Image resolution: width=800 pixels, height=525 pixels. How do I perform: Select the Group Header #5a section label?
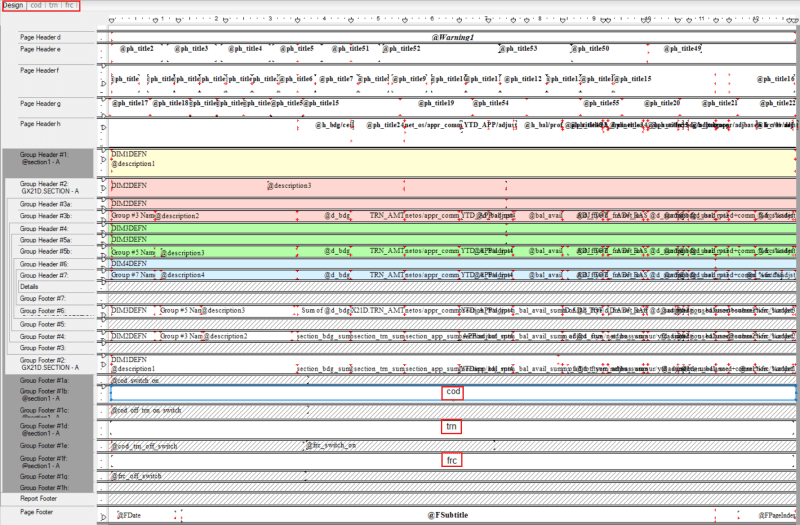(x=46, y=240)
